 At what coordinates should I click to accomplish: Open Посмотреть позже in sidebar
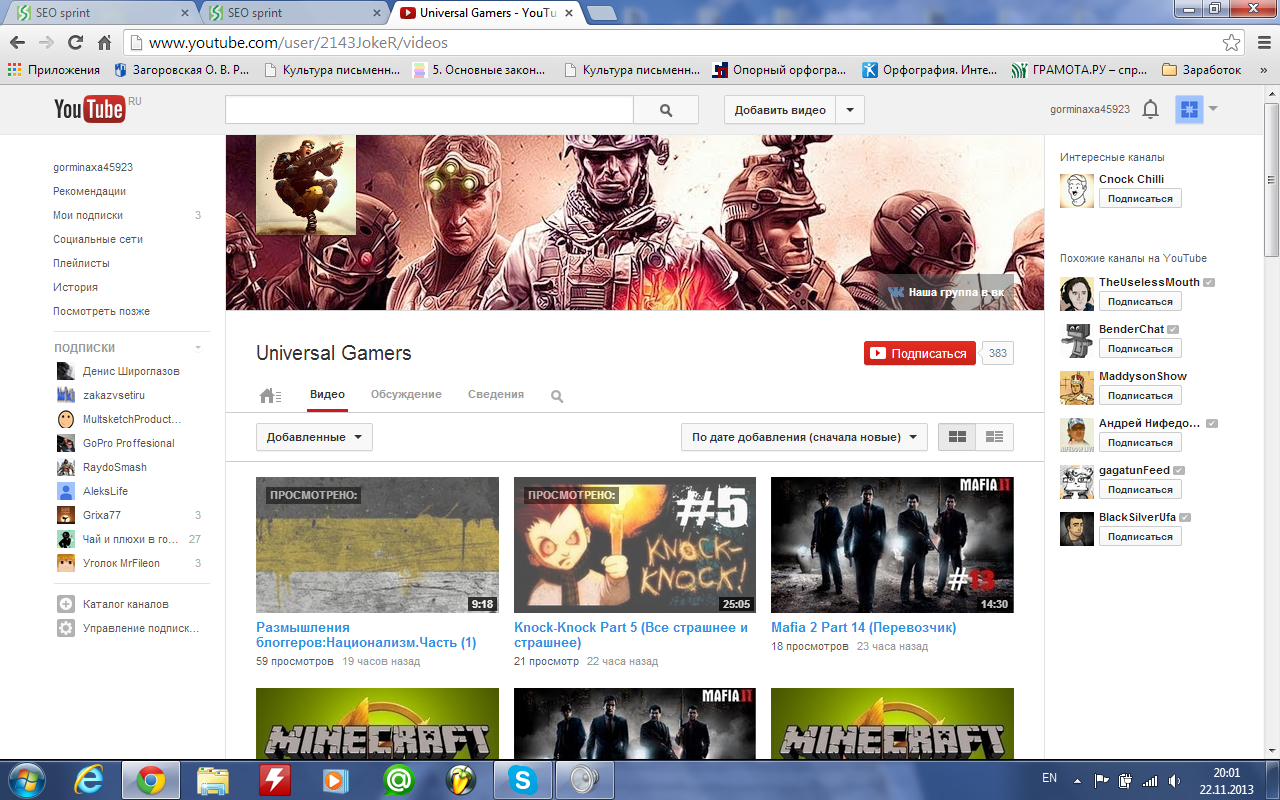101,311
